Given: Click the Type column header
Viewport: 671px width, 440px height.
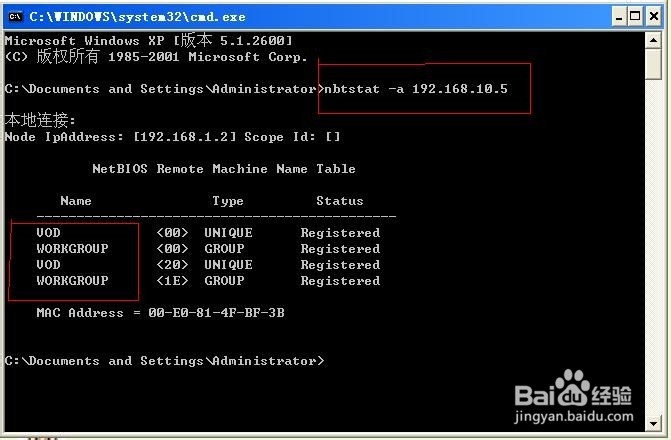Looking at the screenshot, I should [227, 201].
